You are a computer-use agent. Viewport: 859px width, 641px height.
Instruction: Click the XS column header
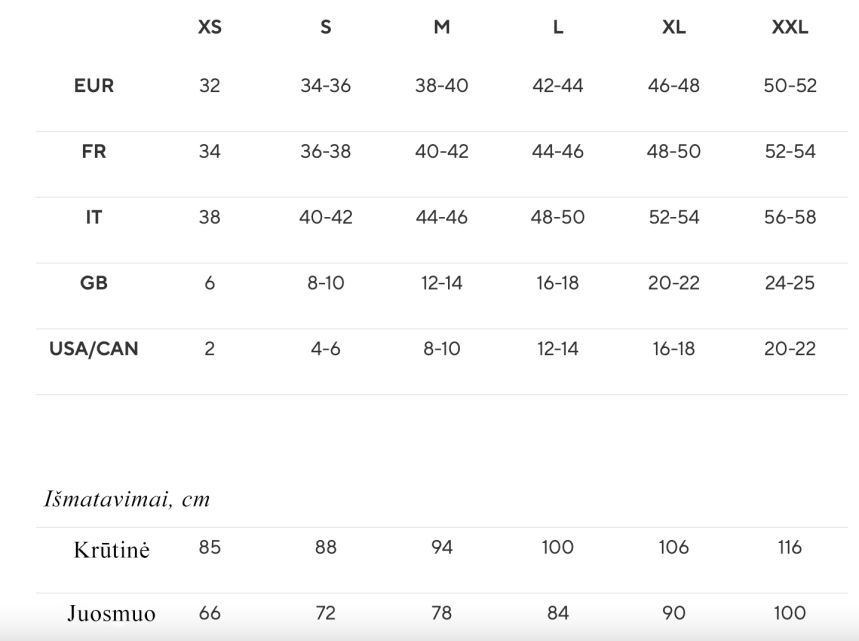point(210,27)
